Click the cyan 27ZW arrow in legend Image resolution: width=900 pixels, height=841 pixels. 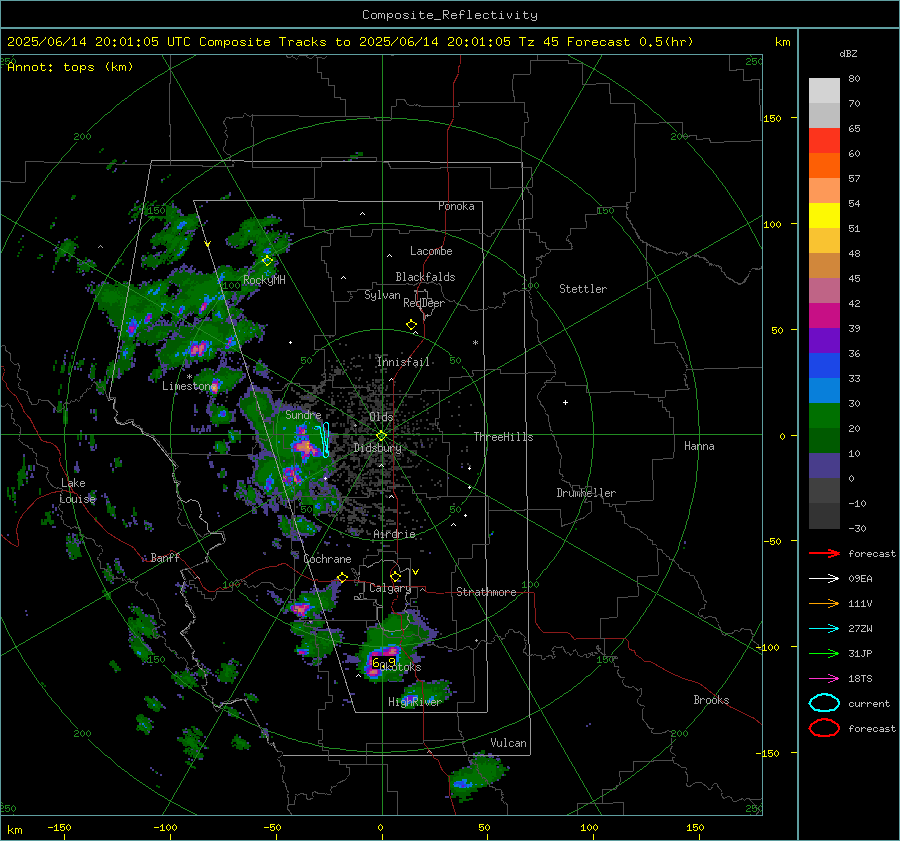point(824,629)
